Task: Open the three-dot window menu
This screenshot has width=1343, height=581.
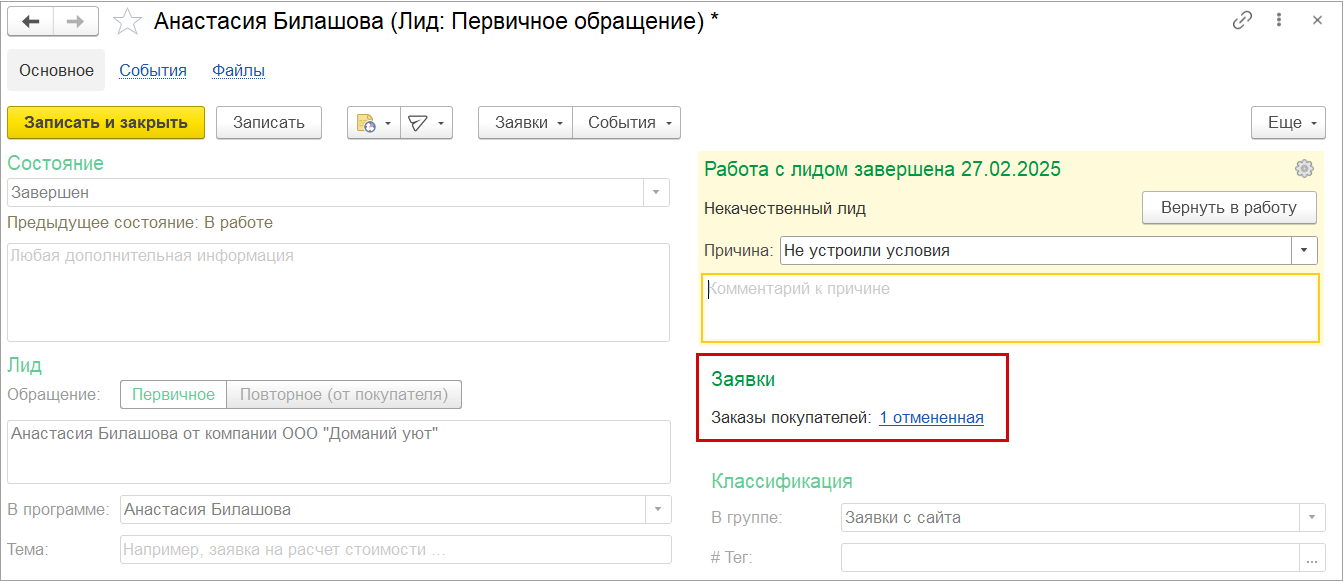Action: point(1279,20)
